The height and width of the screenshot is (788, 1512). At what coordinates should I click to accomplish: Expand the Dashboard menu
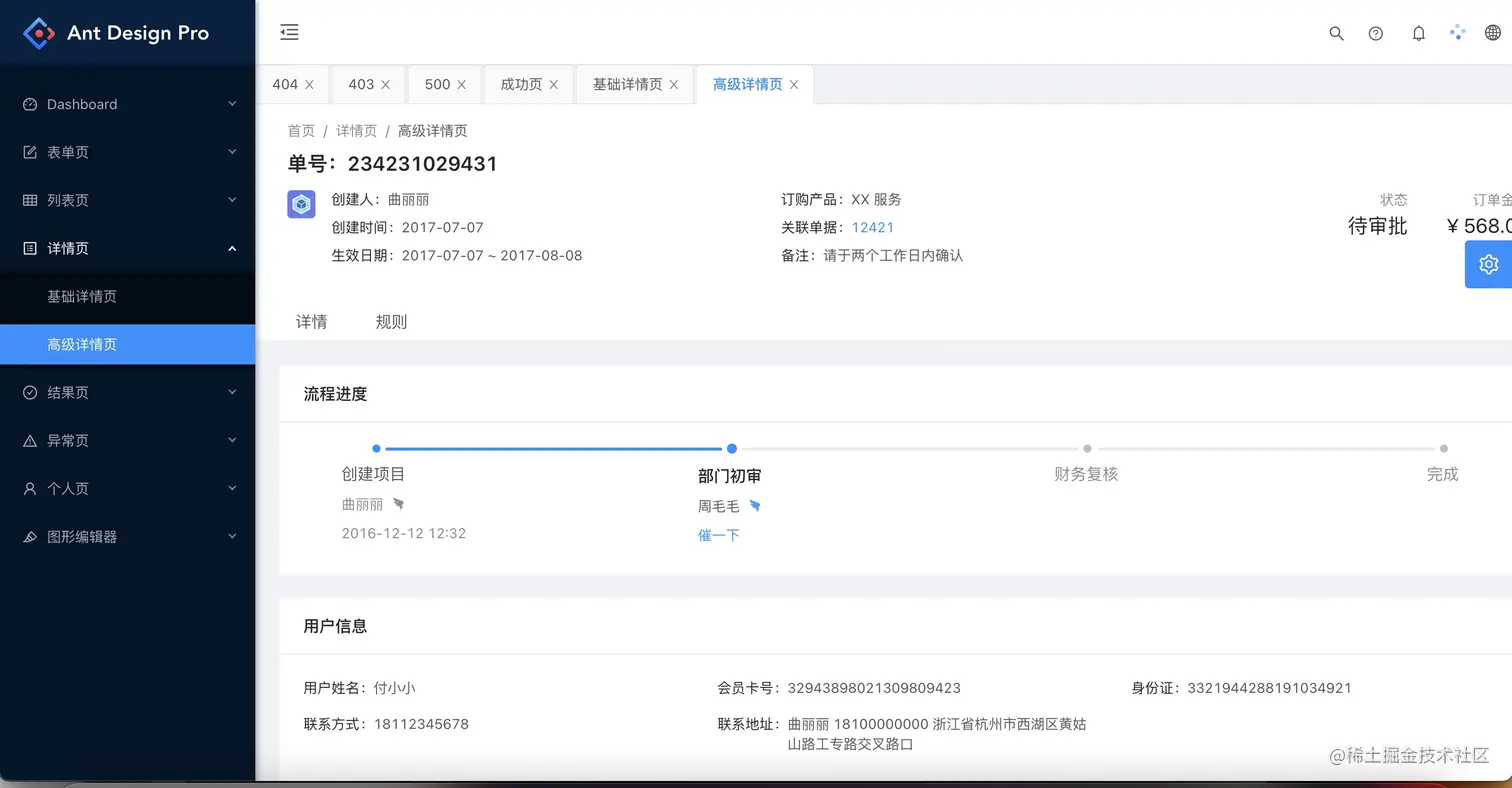point(128,104)
